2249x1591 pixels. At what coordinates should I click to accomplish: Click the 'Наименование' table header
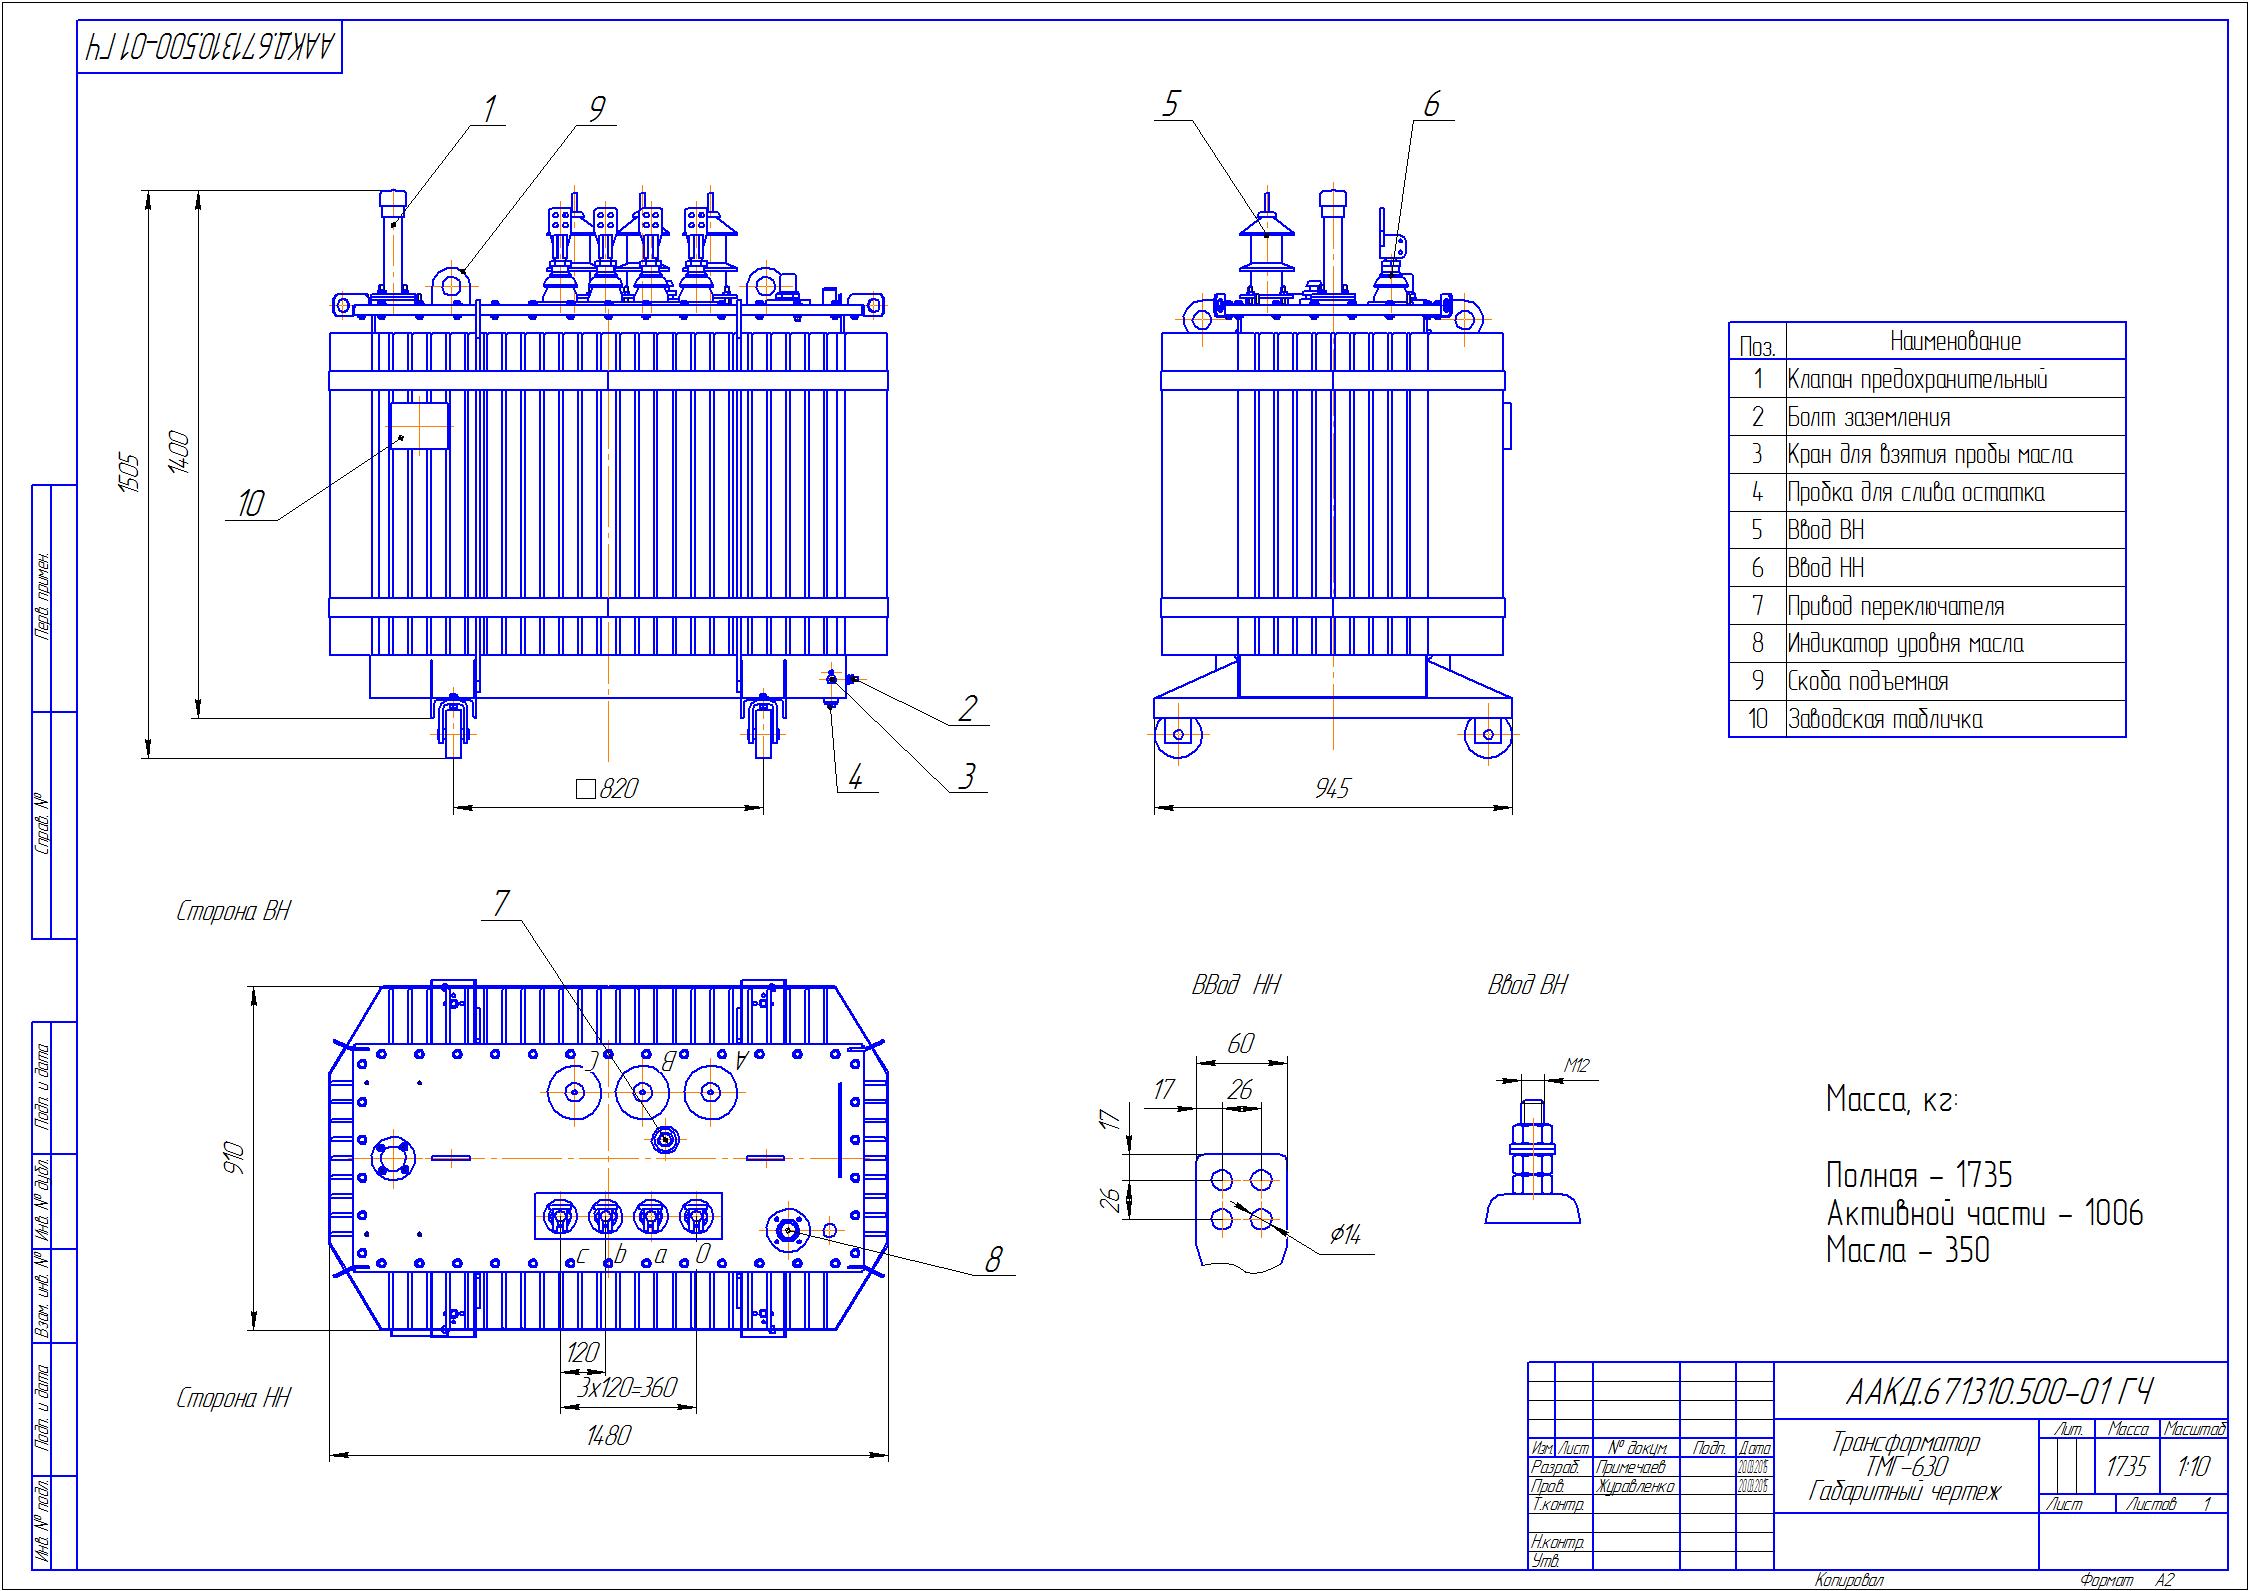coord(1955,342)
